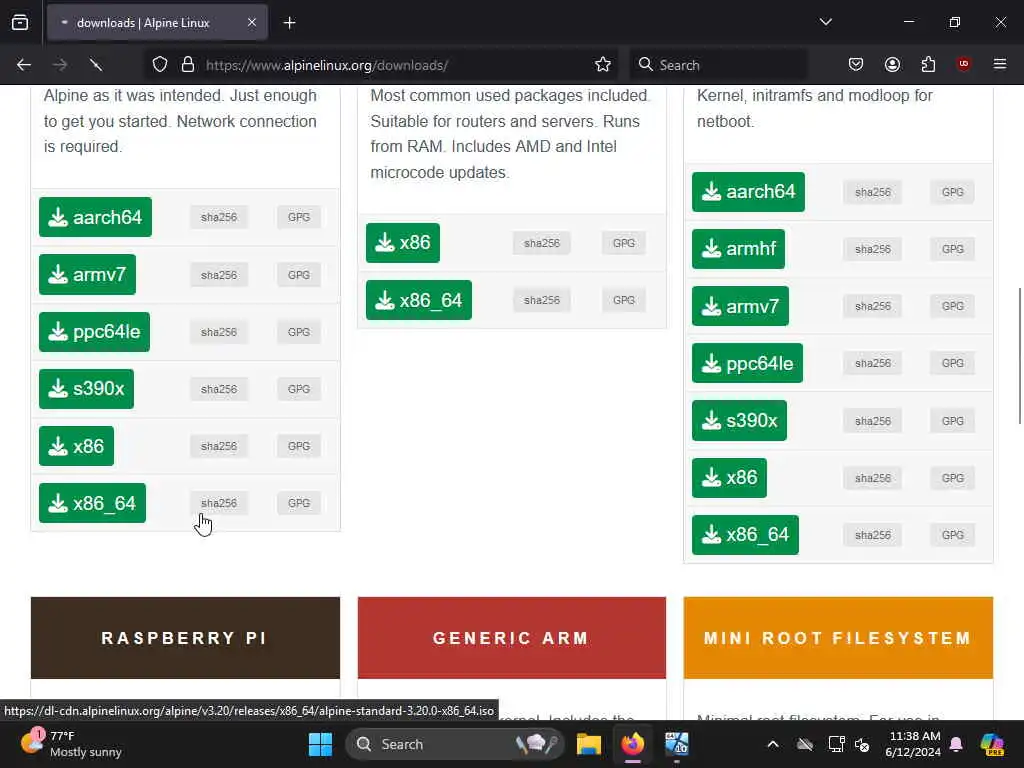Image resolution: width=1024 pixels, height=768 pixels.
Task: Open muted volume tray icon
Action: pos(862,744)
